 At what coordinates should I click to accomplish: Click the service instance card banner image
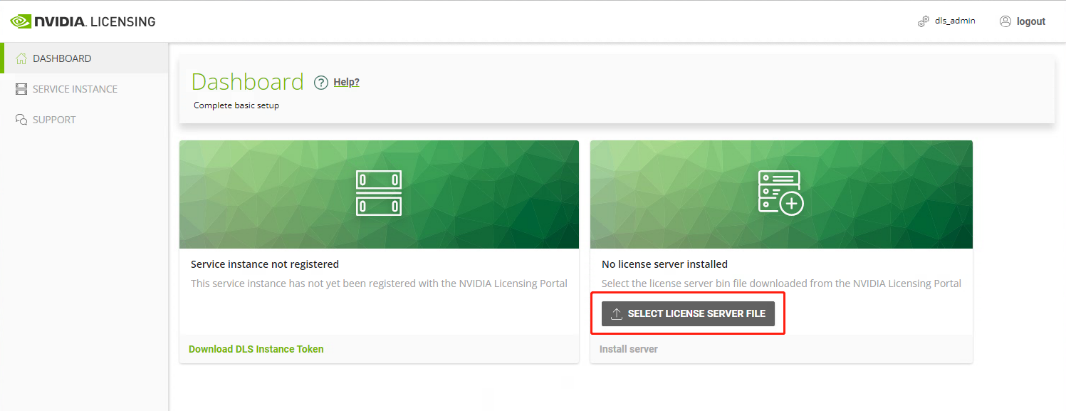(x=379, y=194)
